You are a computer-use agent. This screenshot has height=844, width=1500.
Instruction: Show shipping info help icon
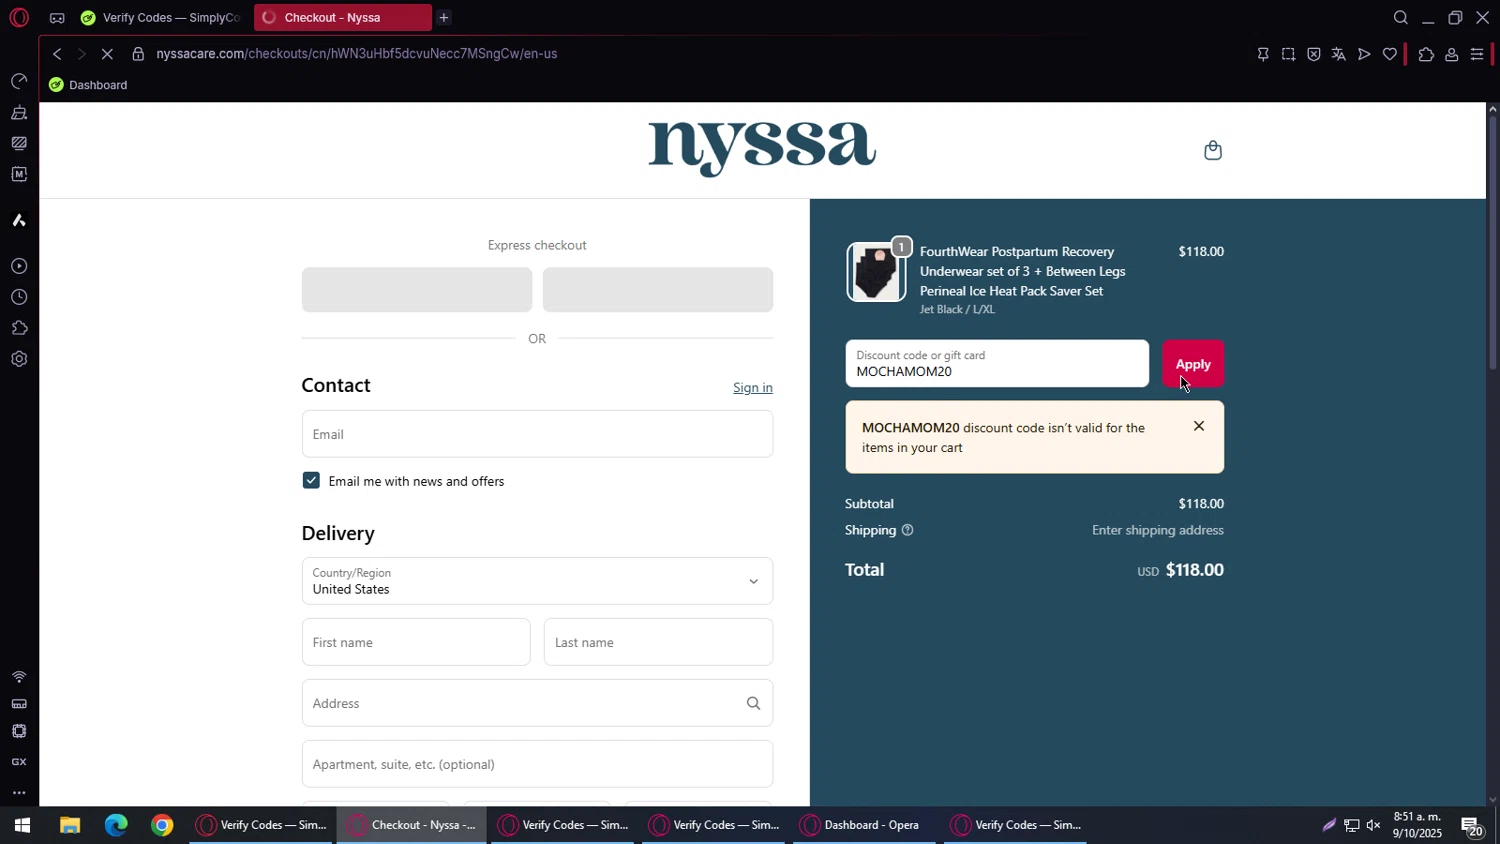click(907, 530)
